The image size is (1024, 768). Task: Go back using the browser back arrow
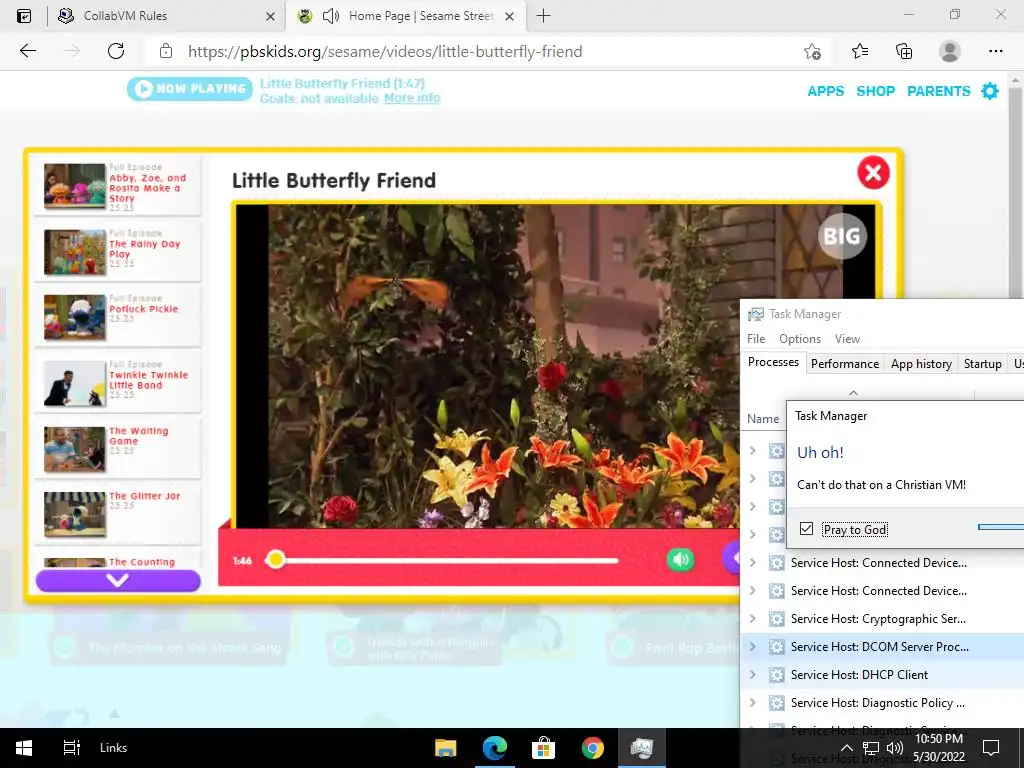pos(27,51)
